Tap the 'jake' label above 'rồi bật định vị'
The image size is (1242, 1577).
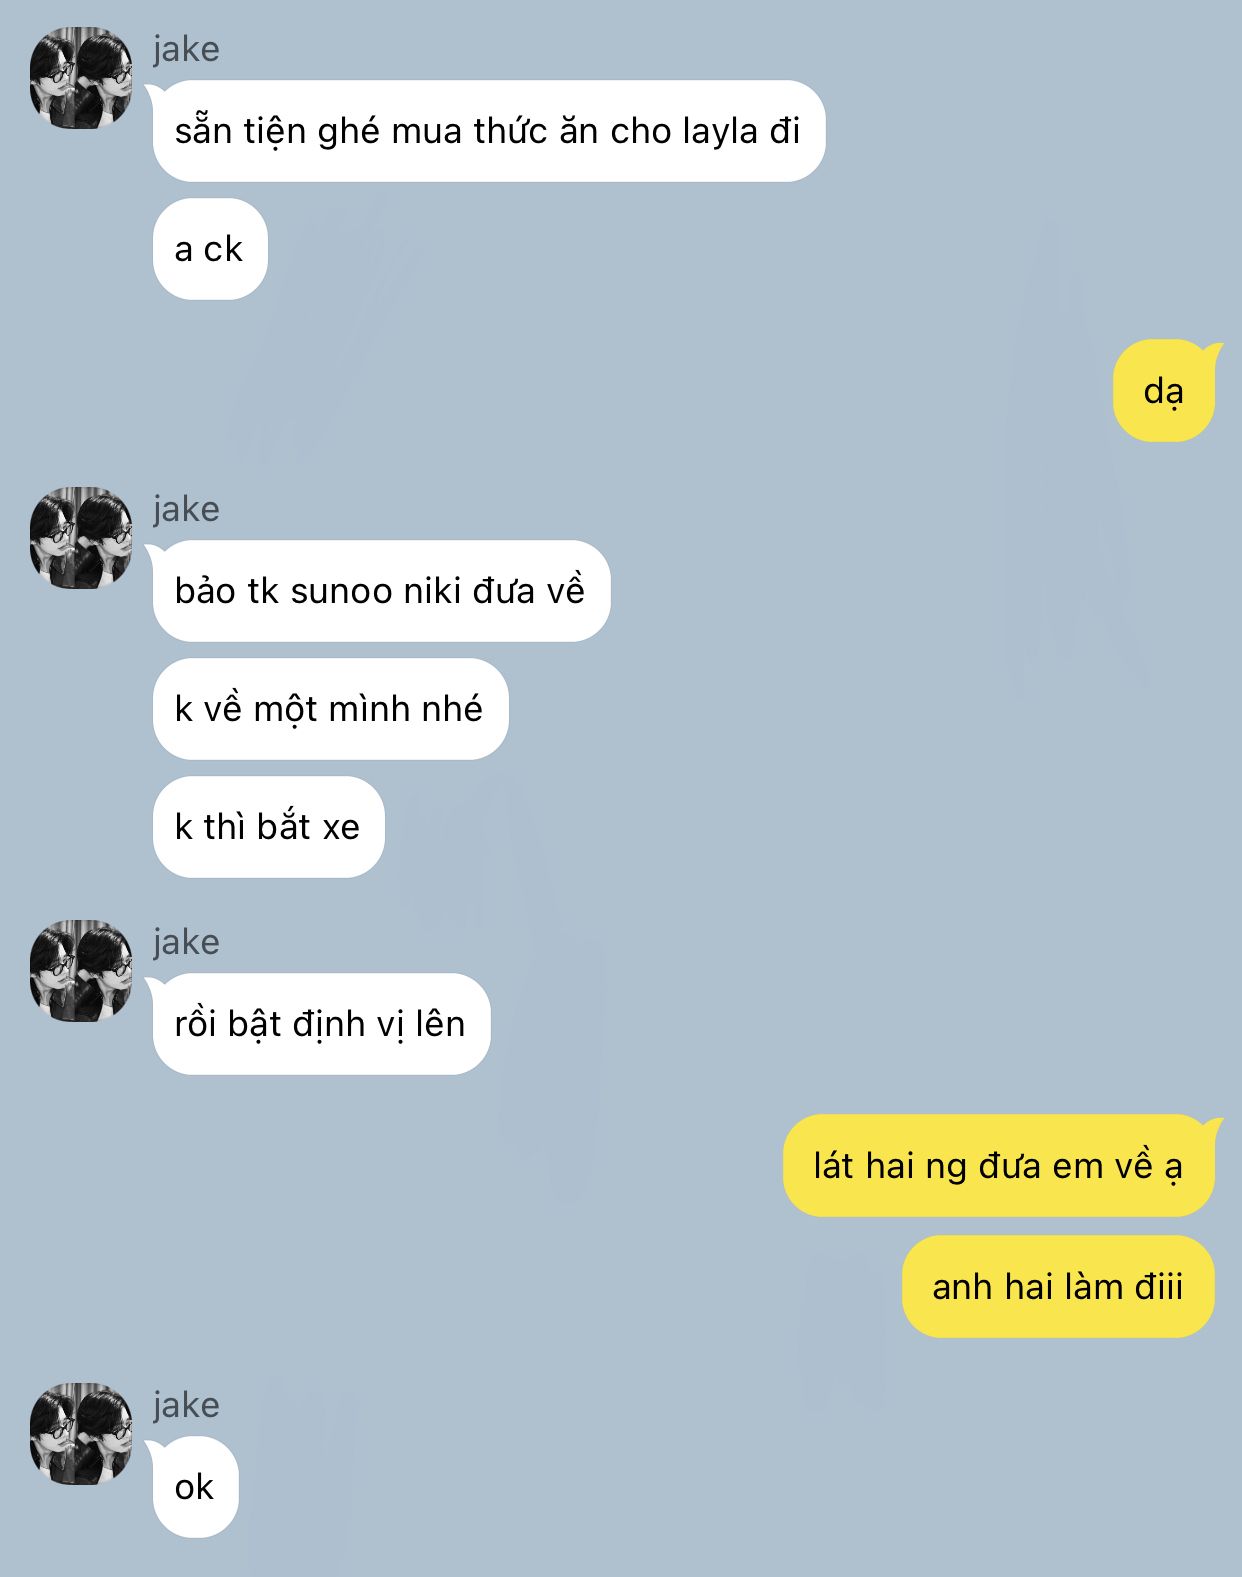click(x=186, y=942)
